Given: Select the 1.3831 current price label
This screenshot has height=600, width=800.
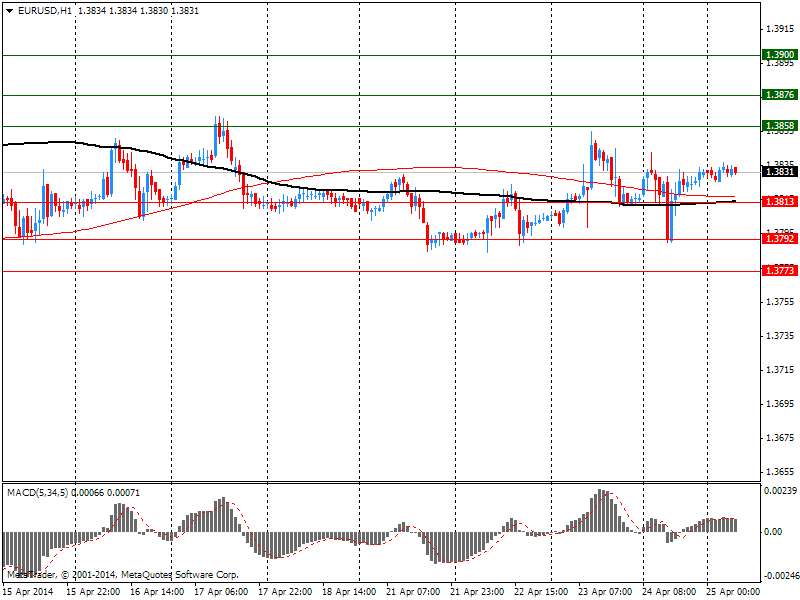Looking at the screenshot, I should [780, 171].
